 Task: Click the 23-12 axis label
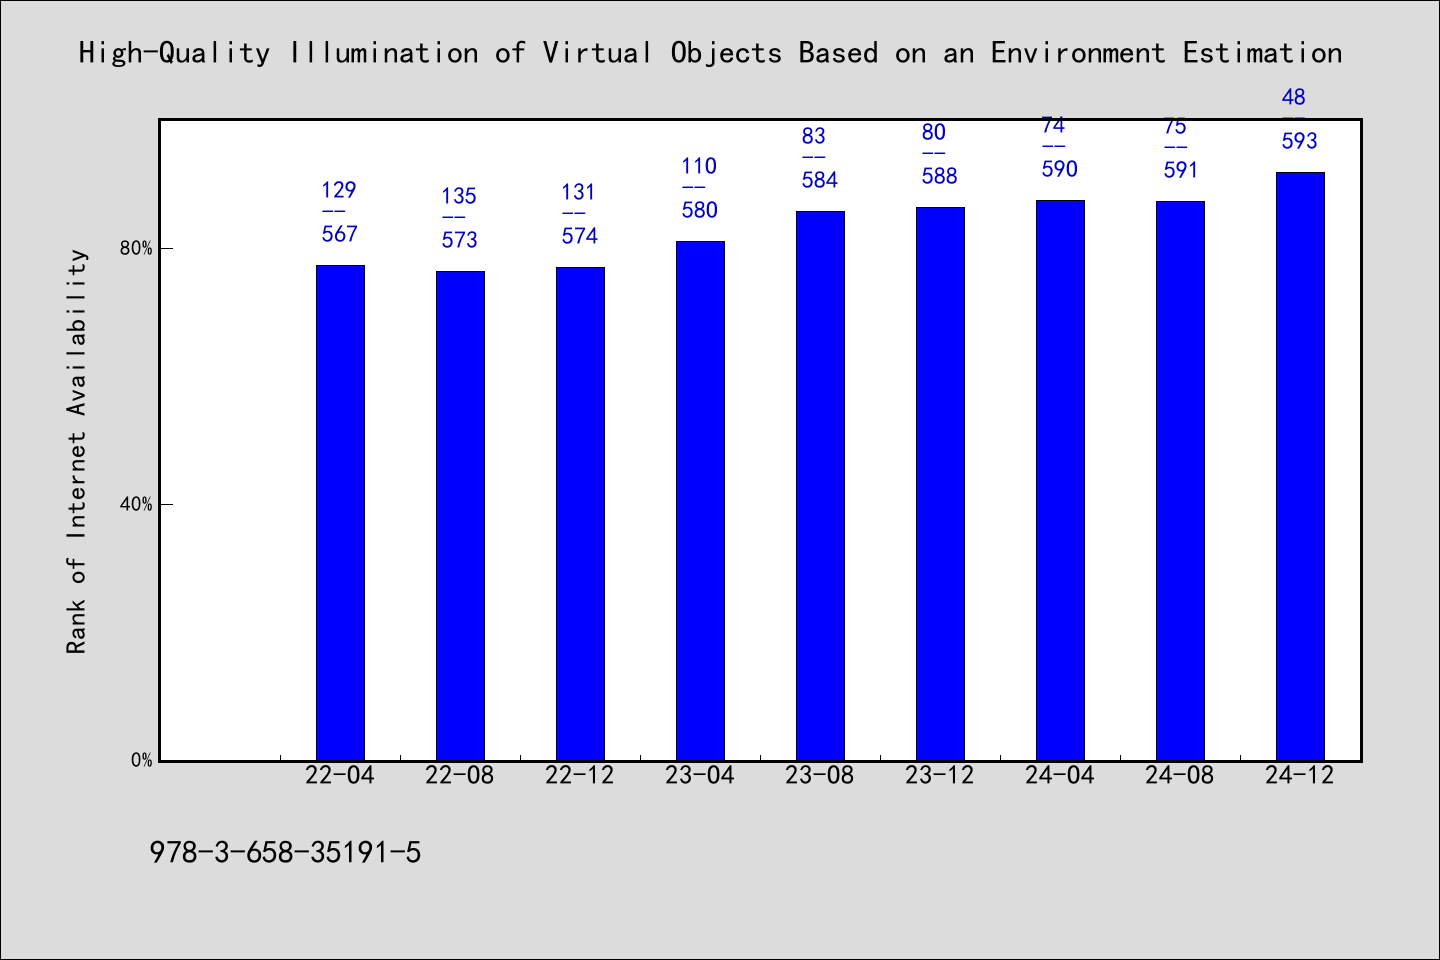click(940, 776)
